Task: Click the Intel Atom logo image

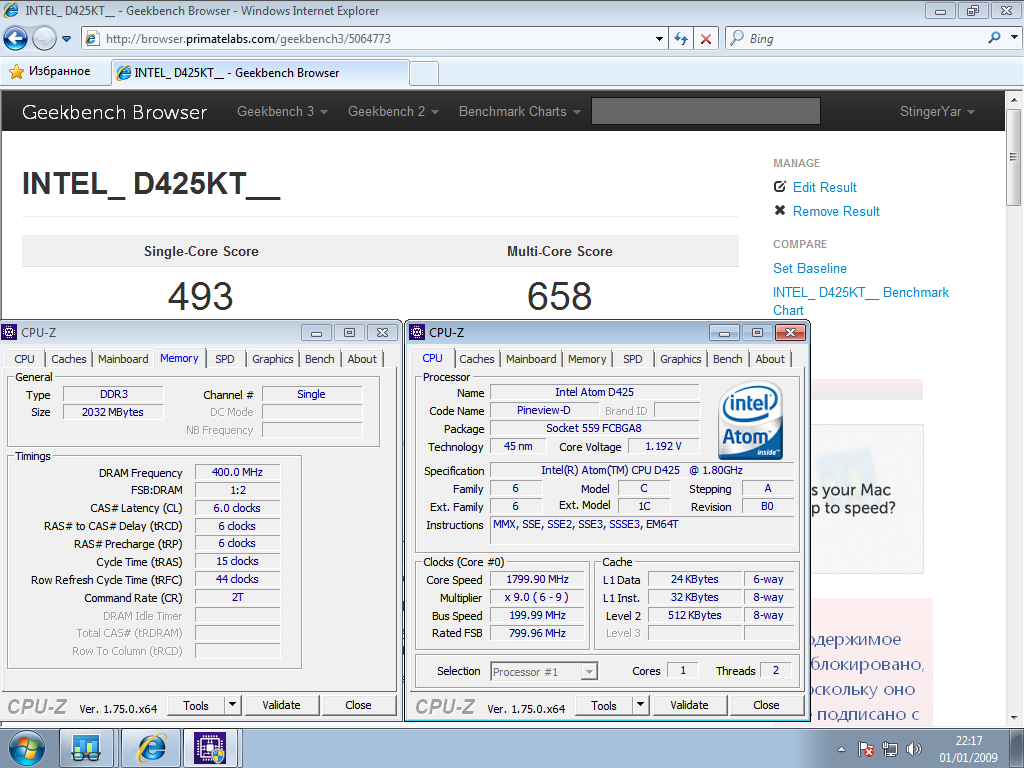Action: tap(751, 421)
